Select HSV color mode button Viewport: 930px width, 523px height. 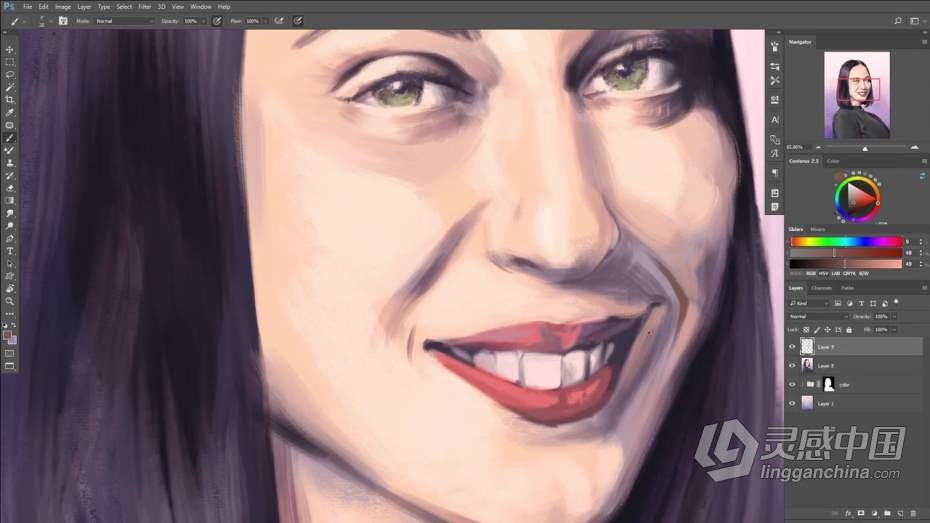pyautogui.click(x=825, y=272)
